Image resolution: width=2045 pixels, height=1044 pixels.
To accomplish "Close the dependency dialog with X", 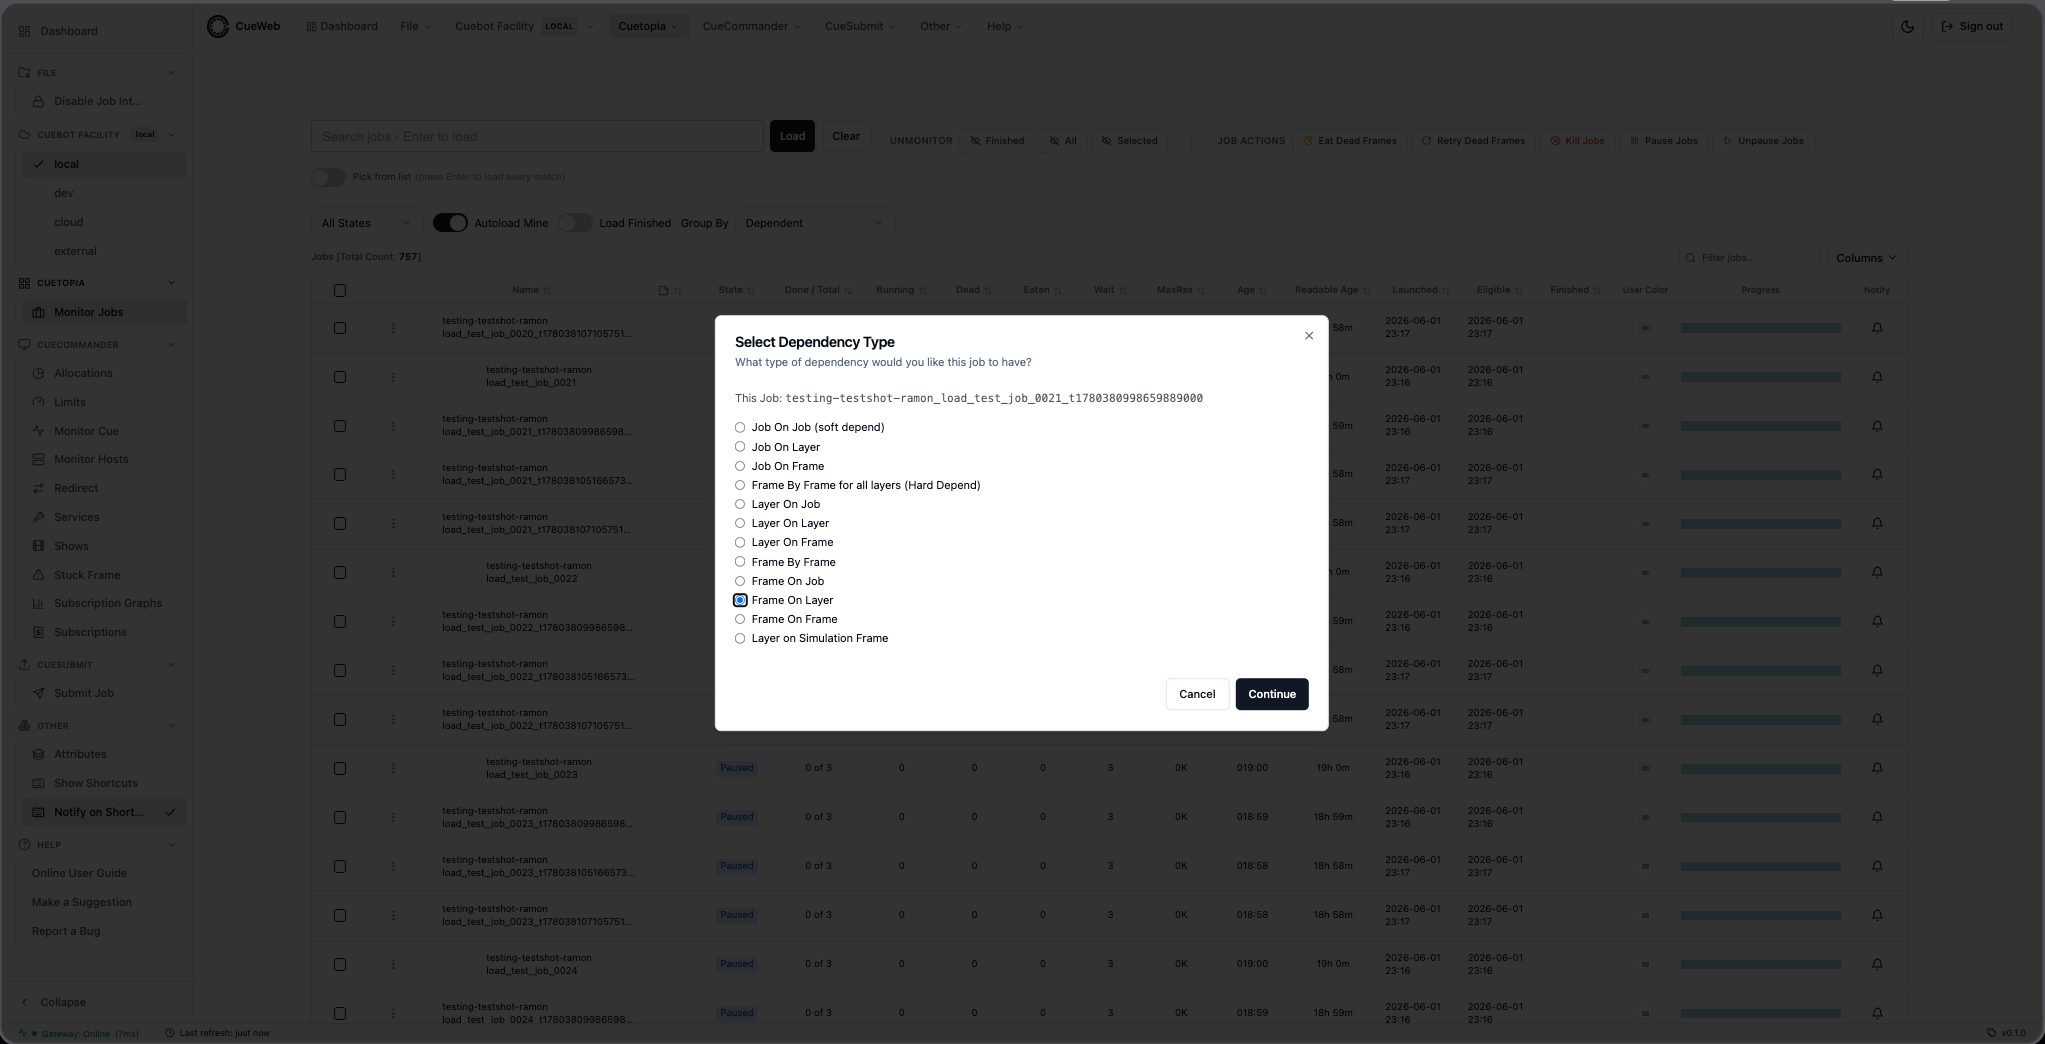I will [x=1308, y=336].
